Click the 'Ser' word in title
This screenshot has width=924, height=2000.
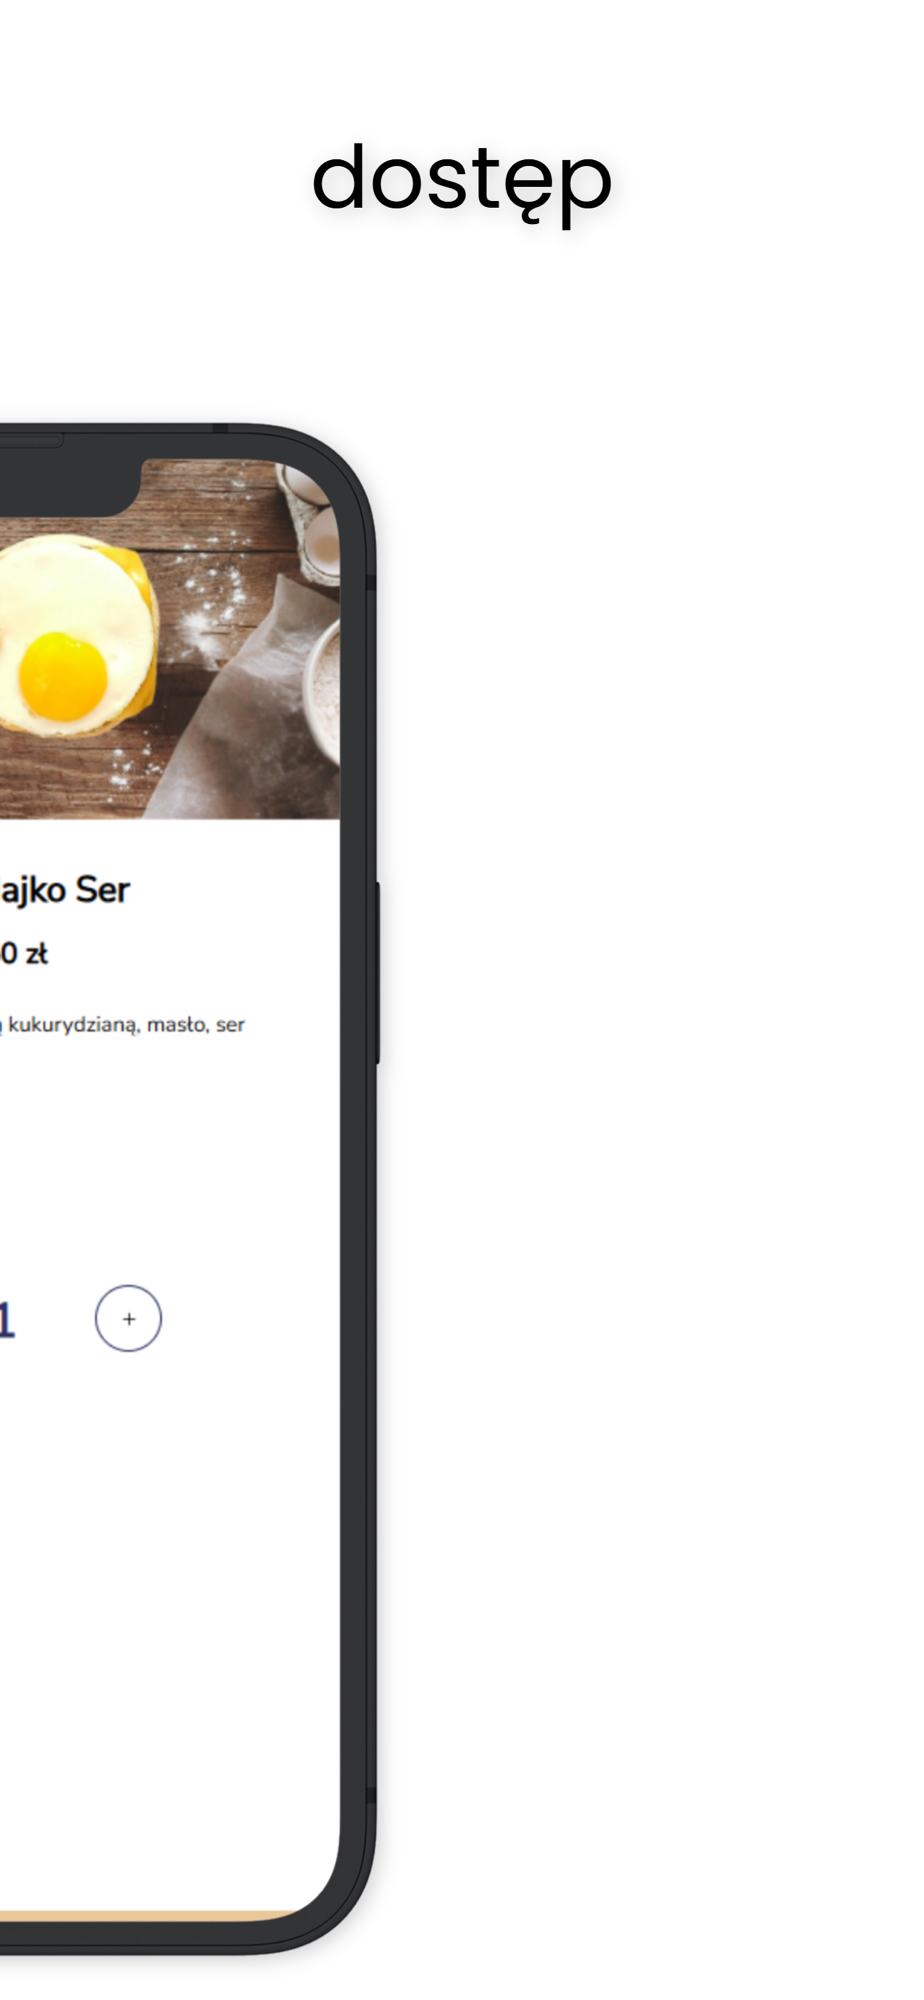tap(103, 890)
